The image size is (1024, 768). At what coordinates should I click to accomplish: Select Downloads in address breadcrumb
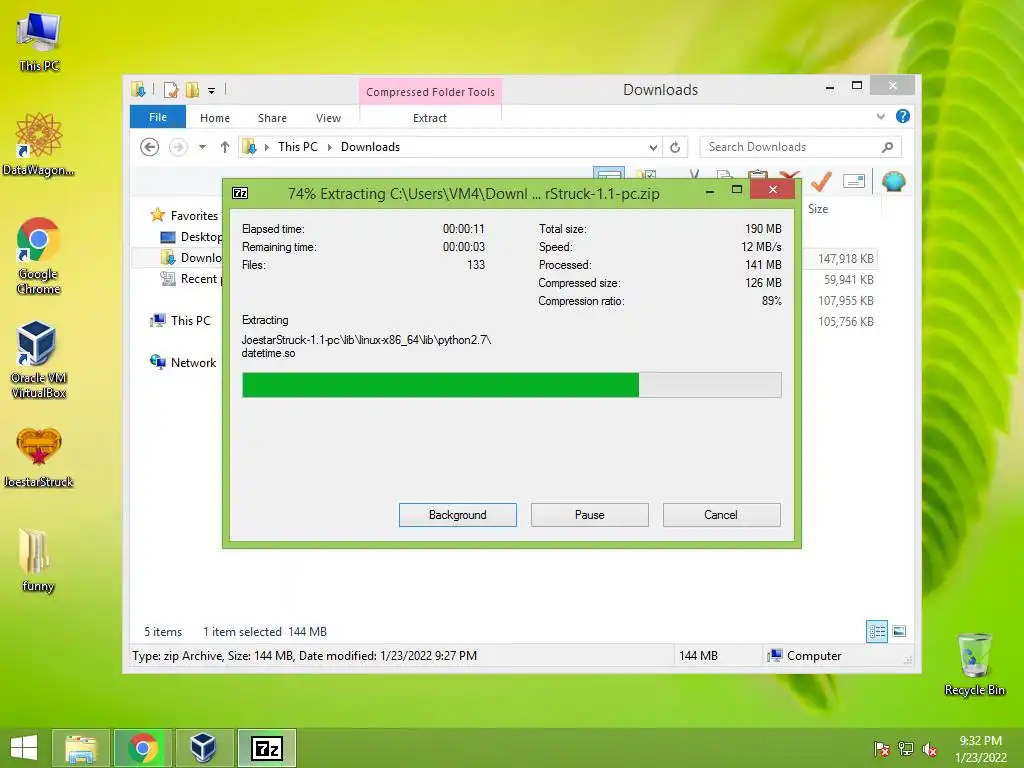tap(370, 147)
